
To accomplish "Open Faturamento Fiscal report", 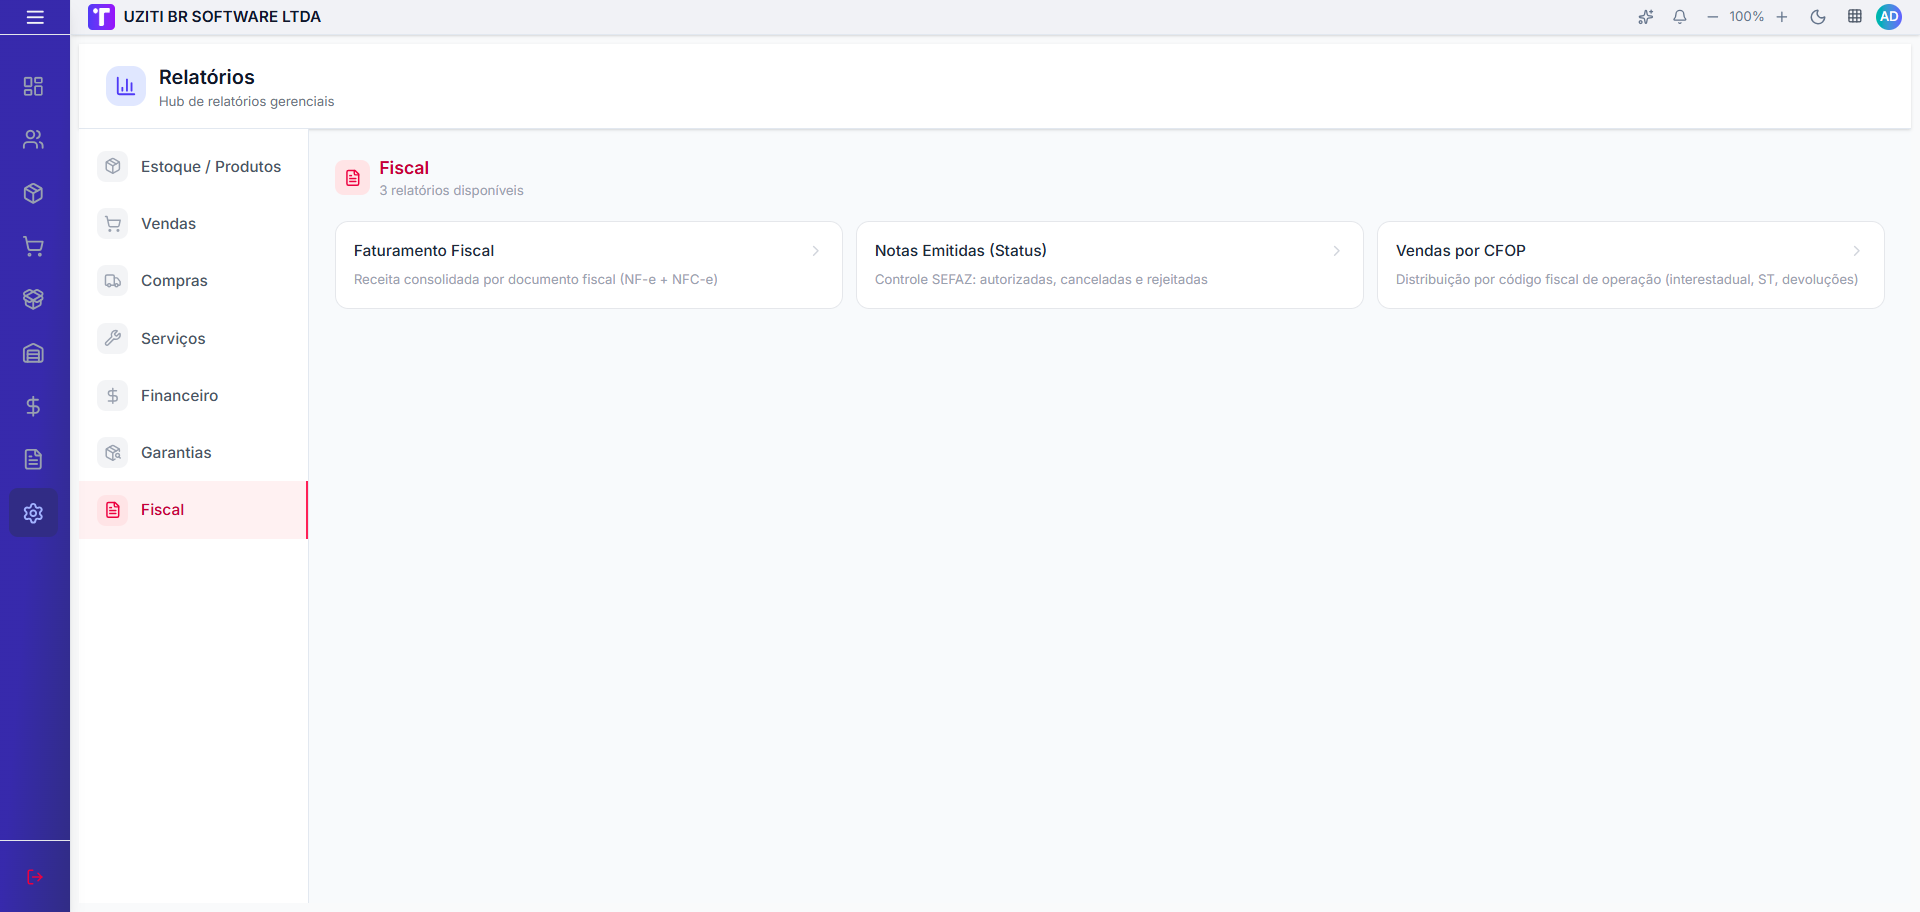I will point(589,265).
